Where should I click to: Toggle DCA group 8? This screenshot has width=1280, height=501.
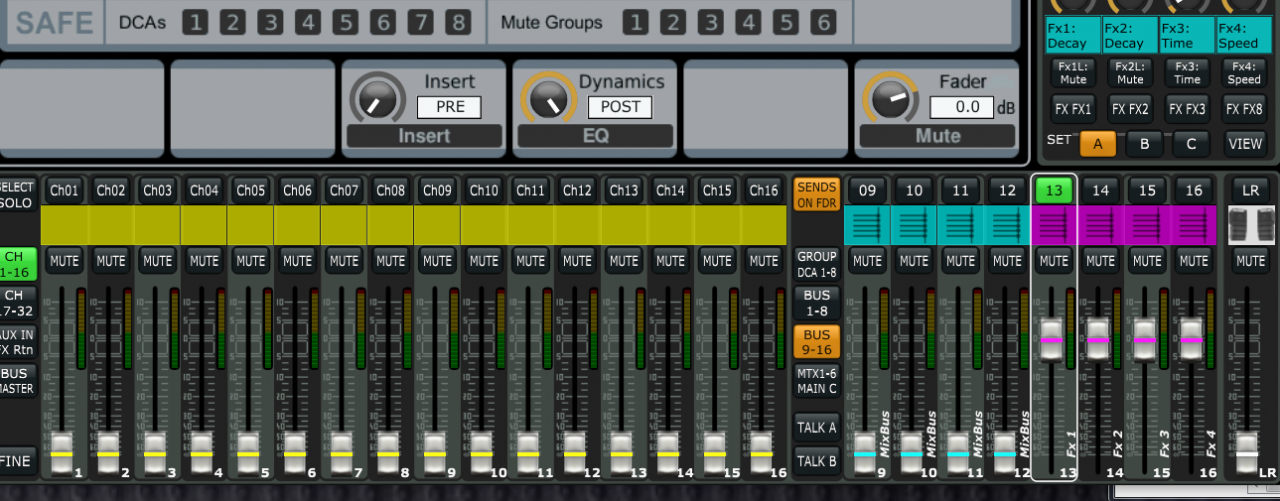457,22
